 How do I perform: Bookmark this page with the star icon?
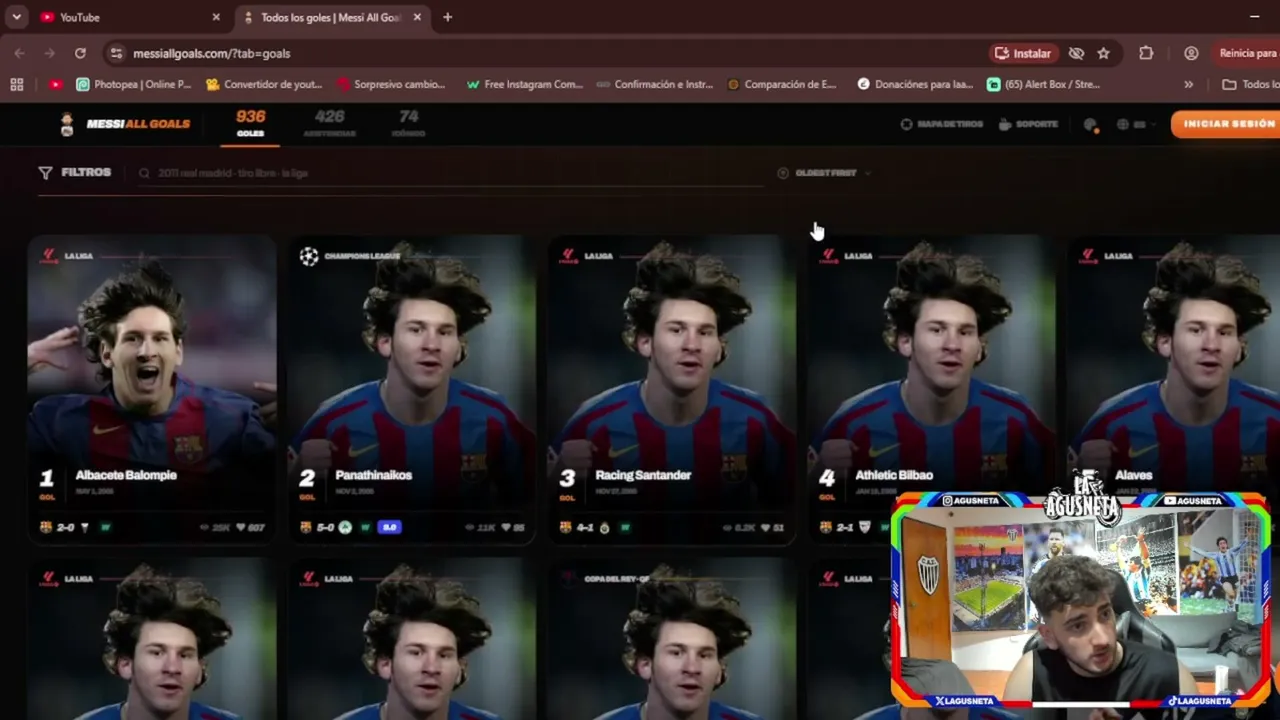click(x=1103, y=53)
